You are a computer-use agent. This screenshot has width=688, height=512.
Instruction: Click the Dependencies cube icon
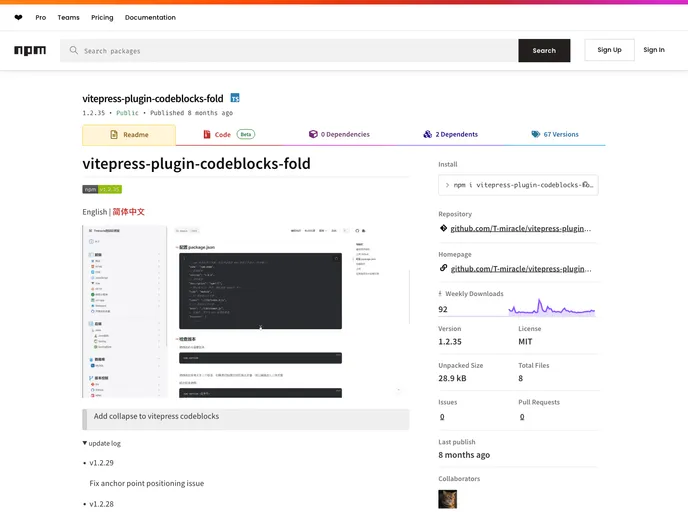(x=313, y=134)
